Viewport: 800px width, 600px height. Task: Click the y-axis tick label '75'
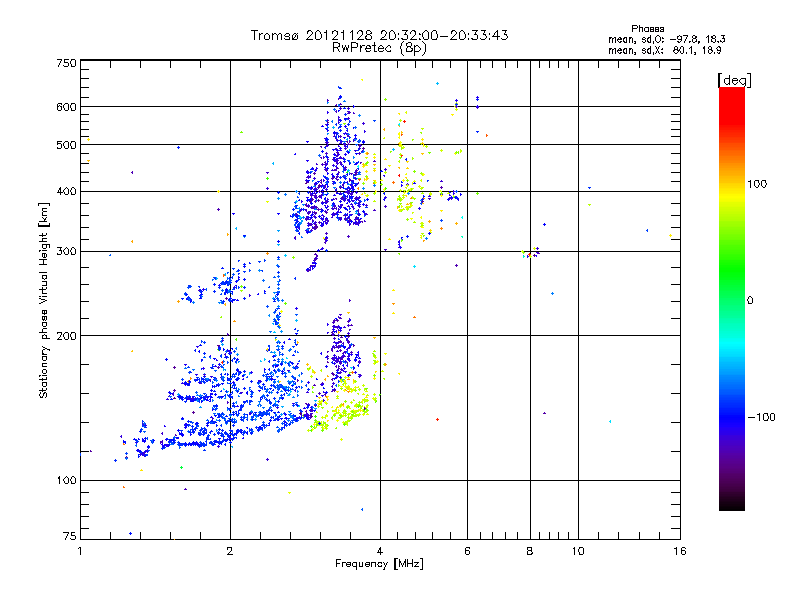(70, 536)
